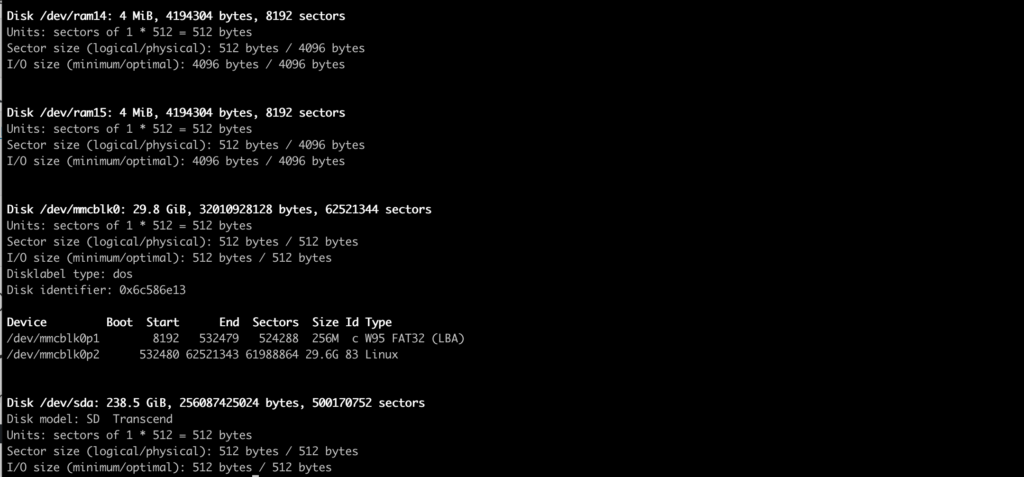1024x477 pixels.
Task: Click the Sectors column header
Action: (276, 322)
